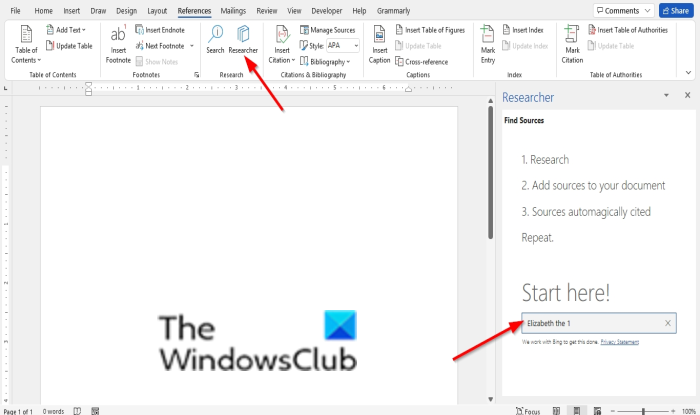
Task: Open the Design tab
Action: pos(126,11)
